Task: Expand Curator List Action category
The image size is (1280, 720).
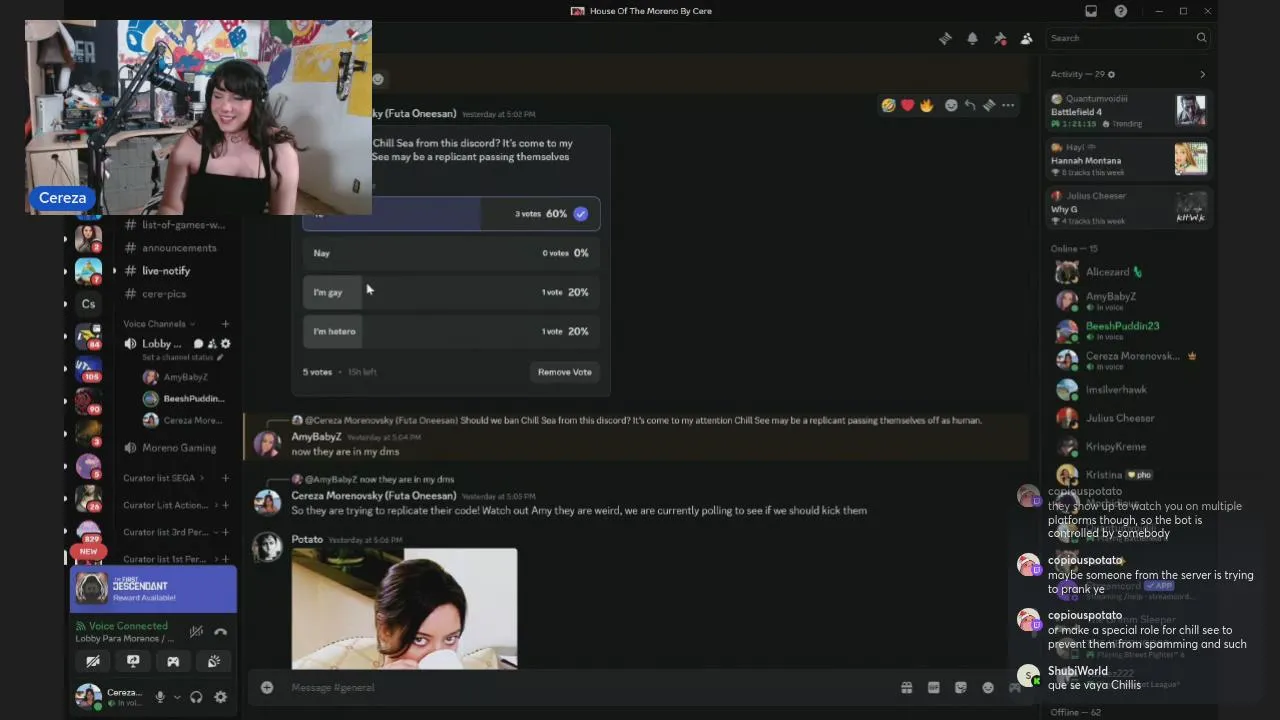Action: point(168,505)
